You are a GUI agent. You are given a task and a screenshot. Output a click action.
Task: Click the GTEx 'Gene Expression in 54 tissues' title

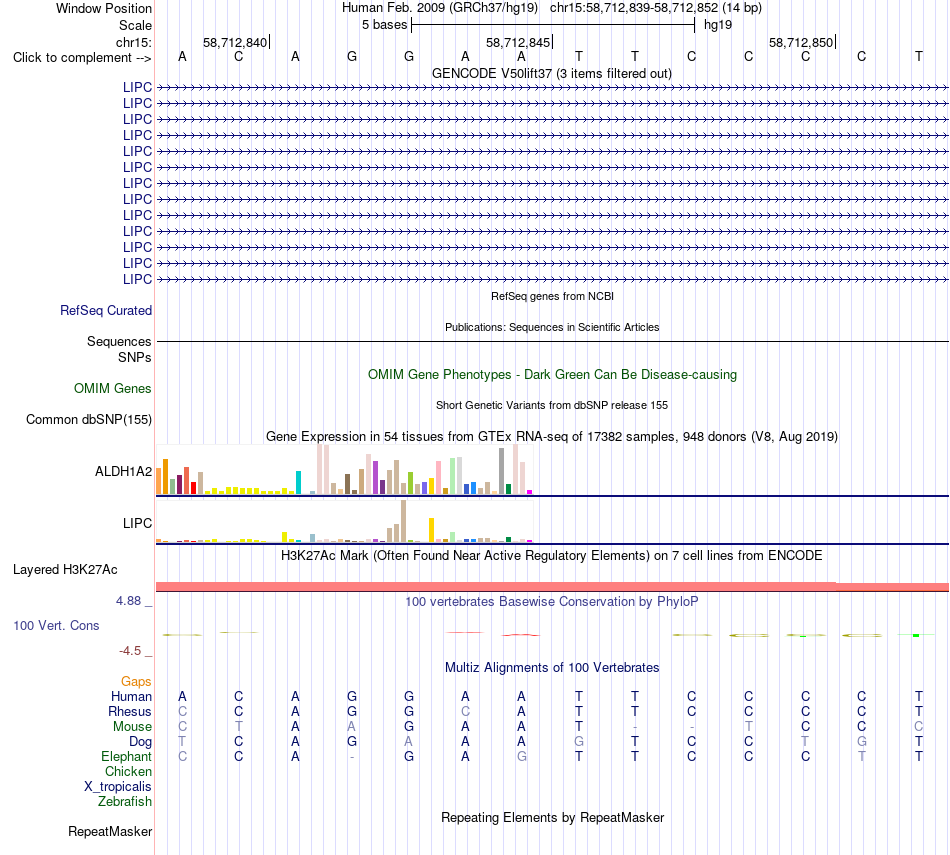tap(552, 436)
